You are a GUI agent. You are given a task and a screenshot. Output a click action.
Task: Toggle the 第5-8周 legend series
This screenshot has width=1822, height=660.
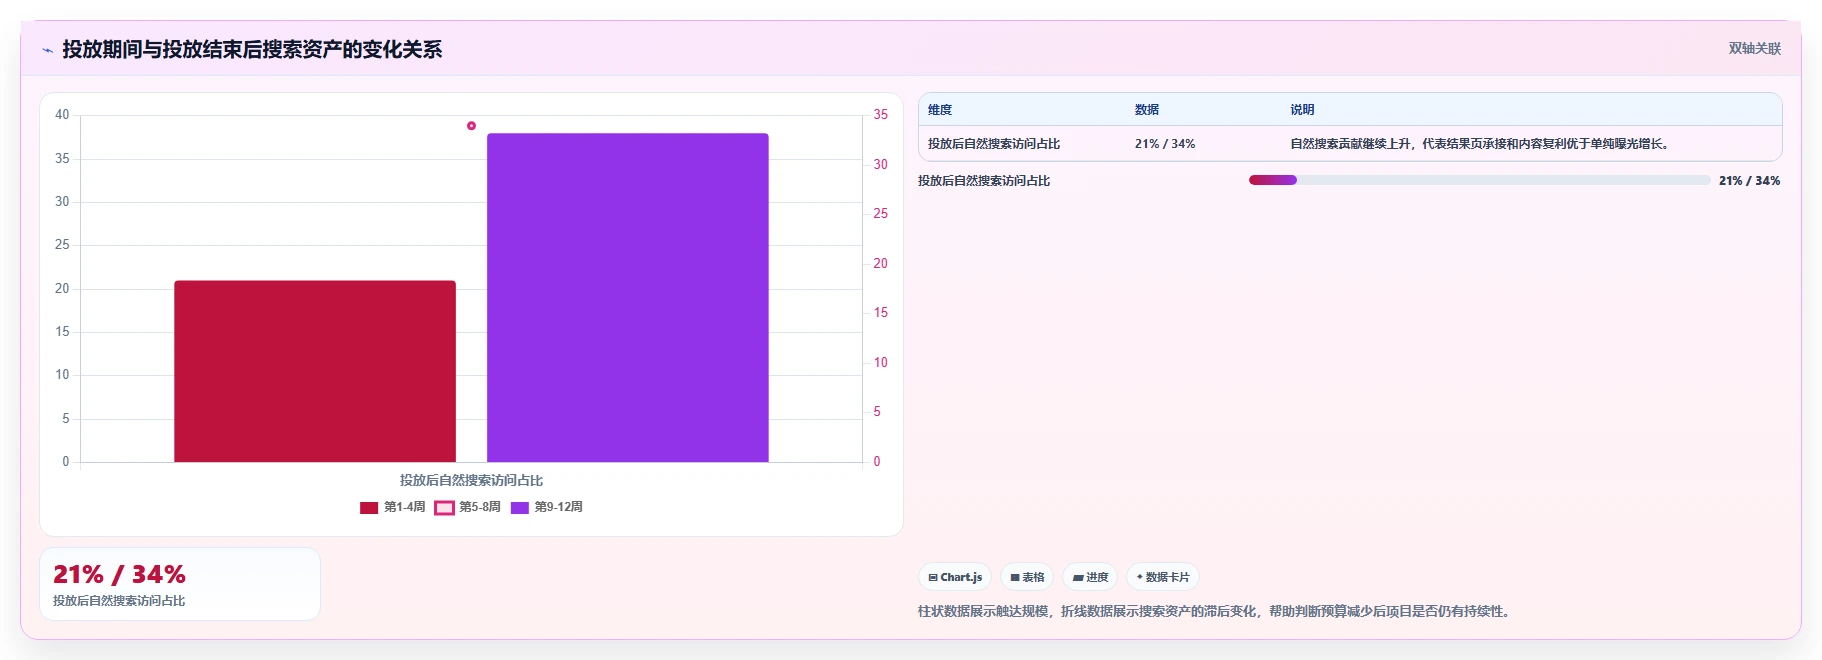(467, 507)
